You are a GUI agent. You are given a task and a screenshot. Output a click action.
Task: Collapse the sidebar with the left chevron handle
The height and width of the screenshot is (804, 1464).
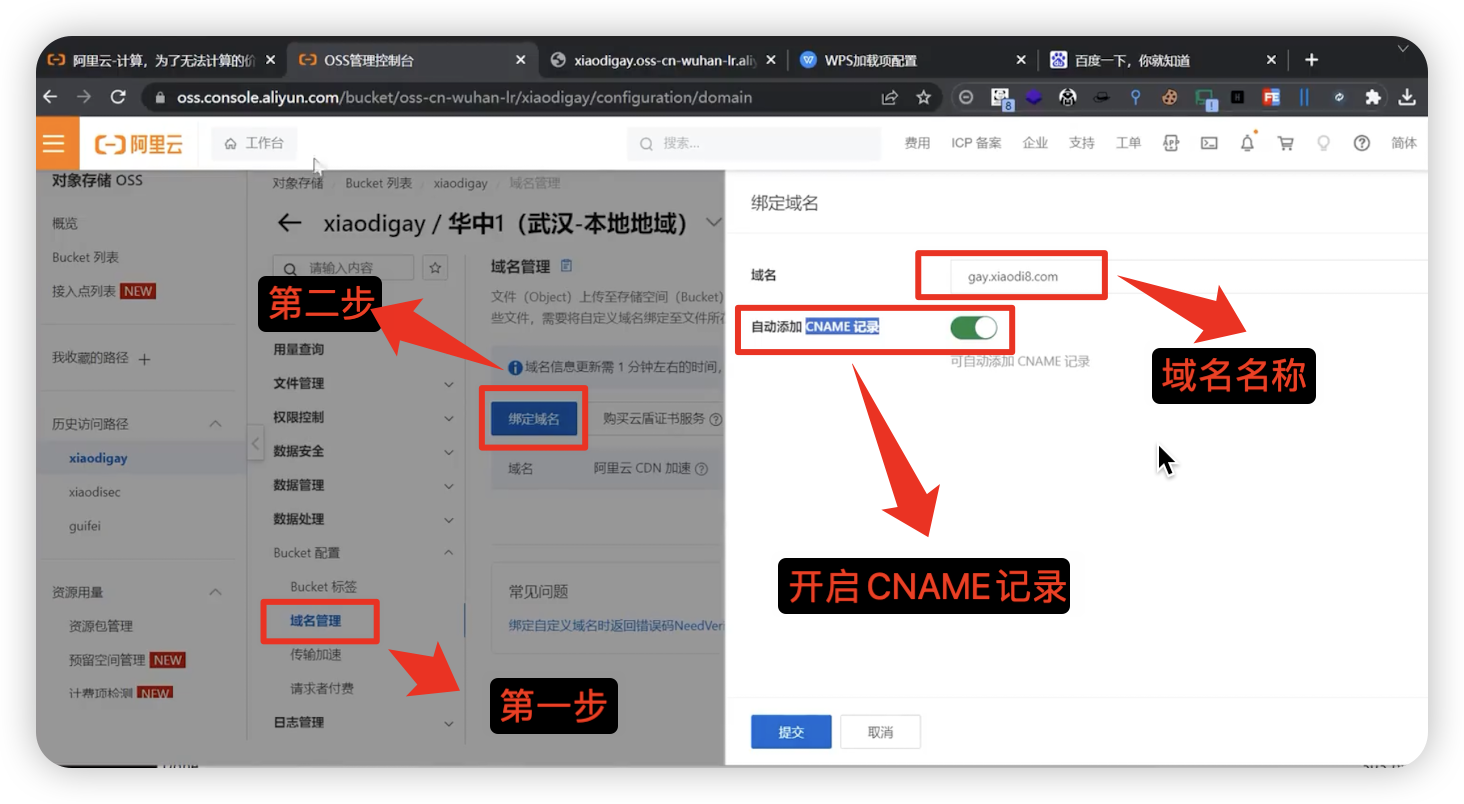(255, 442)
